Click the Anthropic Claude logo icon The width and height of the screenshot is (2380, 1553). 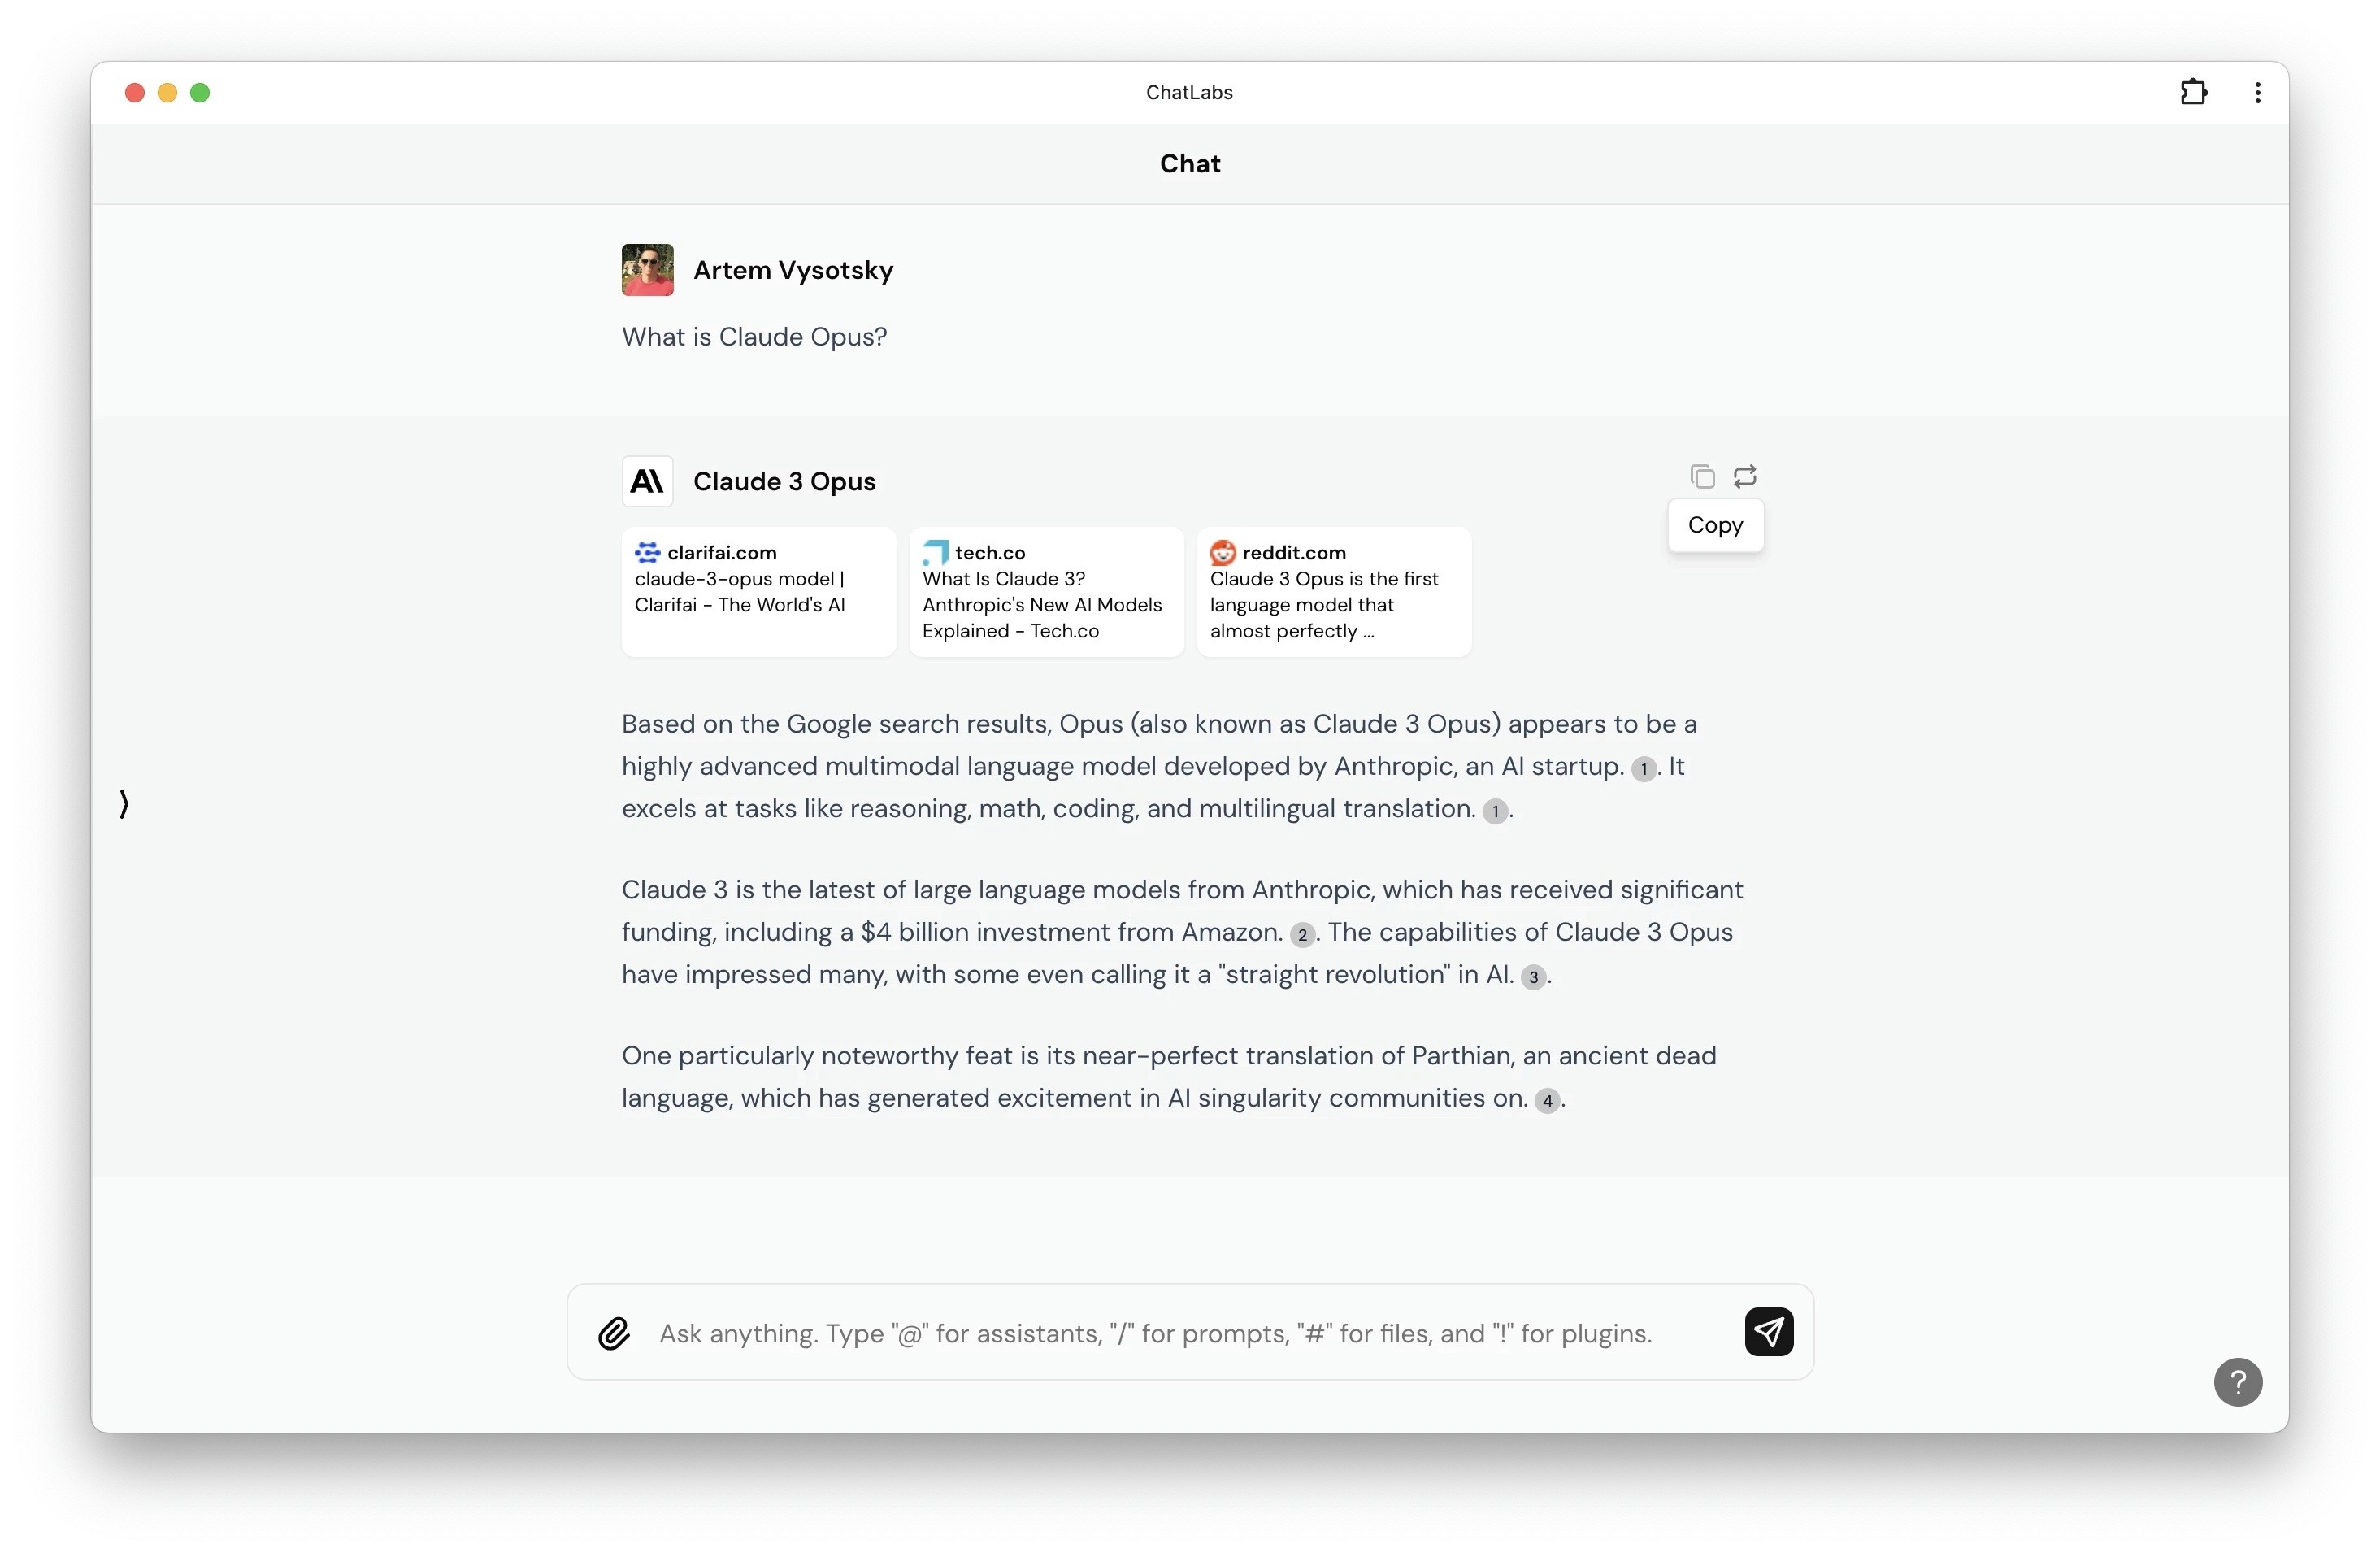[x=647, y=482]
